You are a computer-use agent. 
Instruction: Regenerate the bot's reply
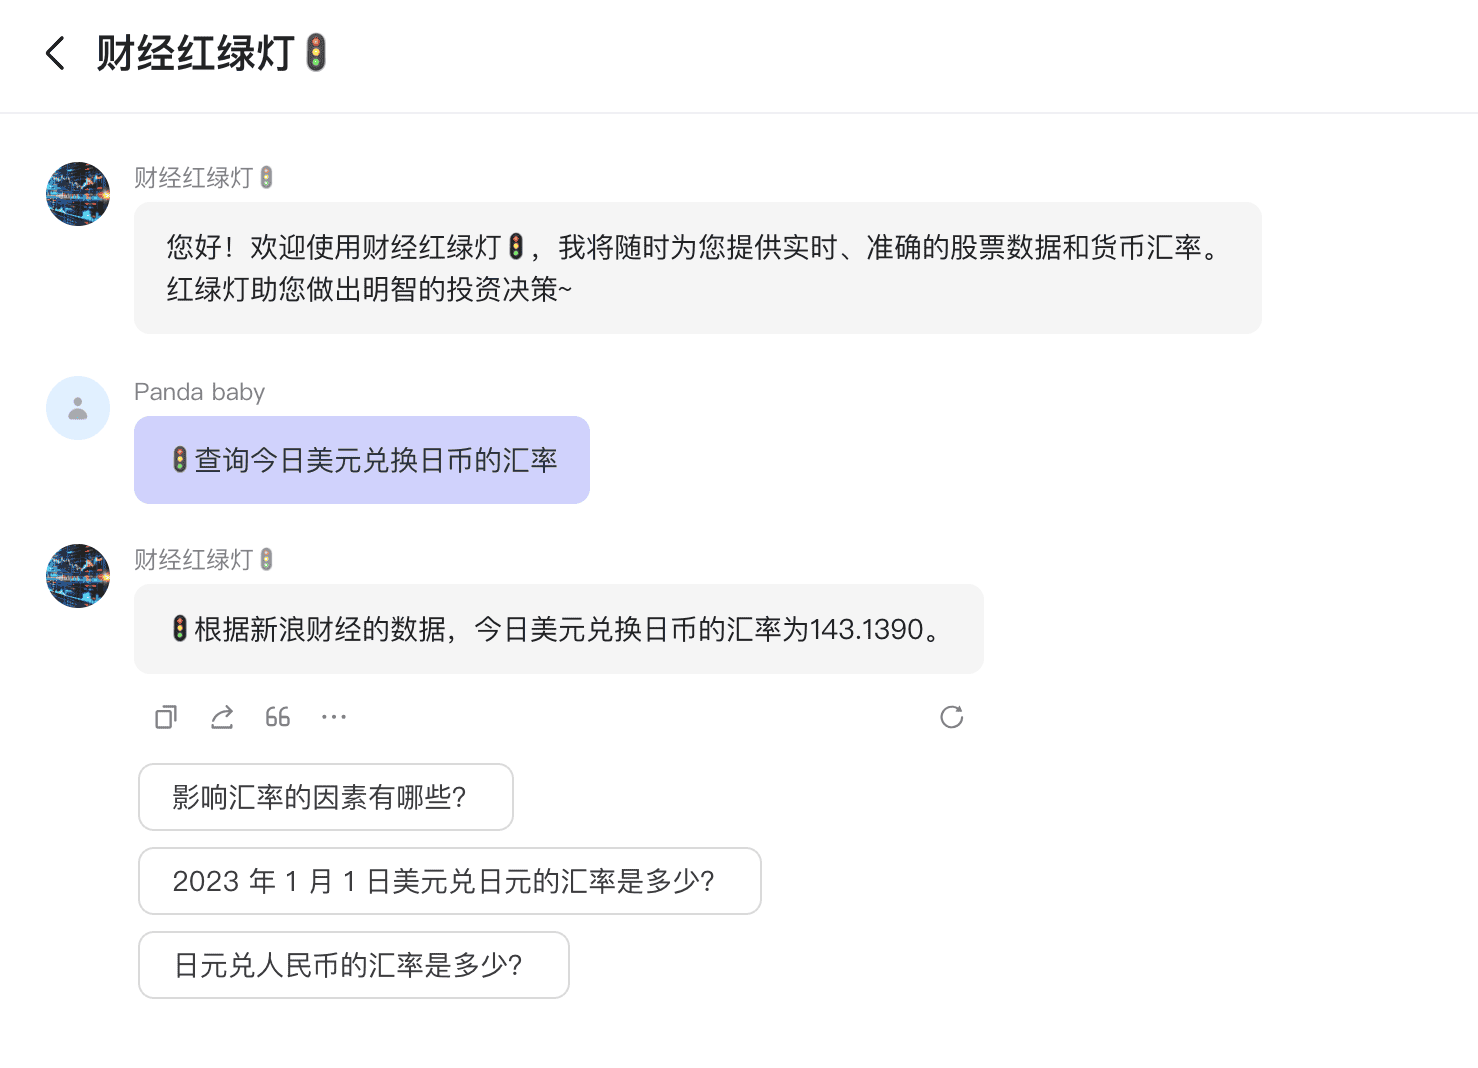(x=951, y=717)
